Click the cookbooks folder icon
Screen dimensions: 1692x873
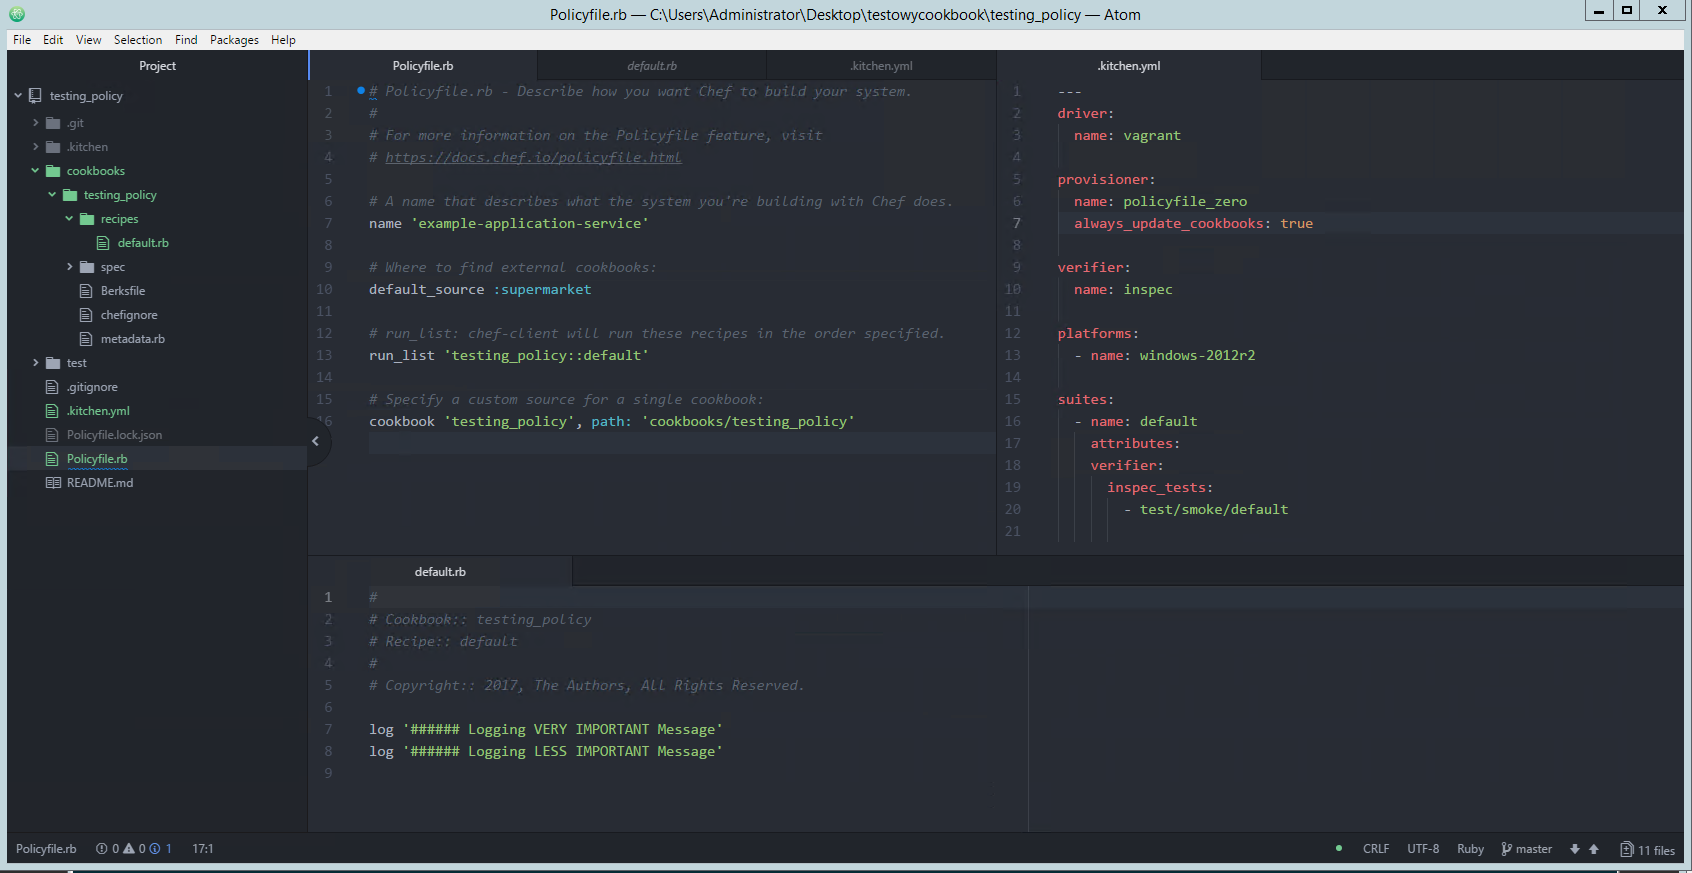[53, 171]
